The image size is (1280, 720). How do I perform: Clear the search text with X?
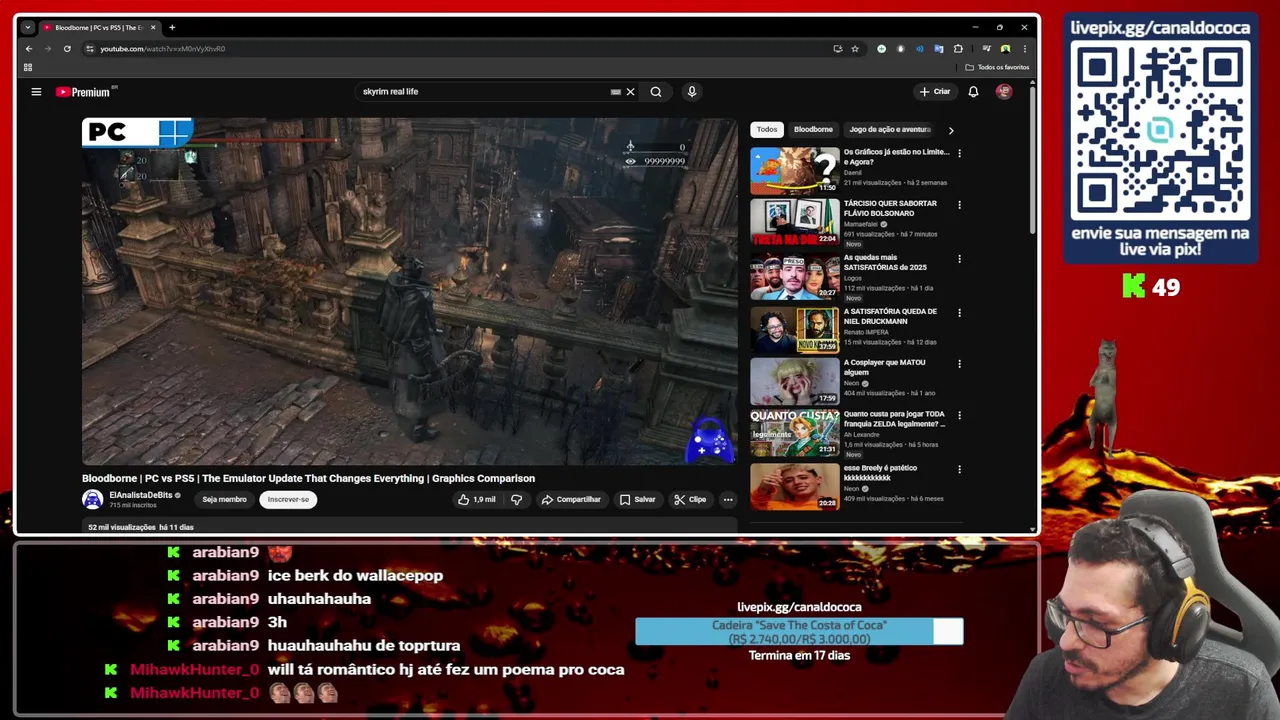pyautogui.click(x=630, y=92)
